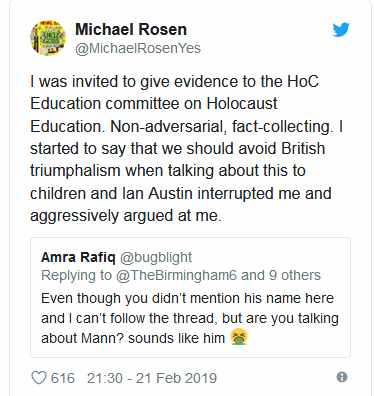The width and height of the screenshot is (374, 396).
Task: Open Amra Rafiq's name in quoted tweet
Action: click(x=78, y=257)
